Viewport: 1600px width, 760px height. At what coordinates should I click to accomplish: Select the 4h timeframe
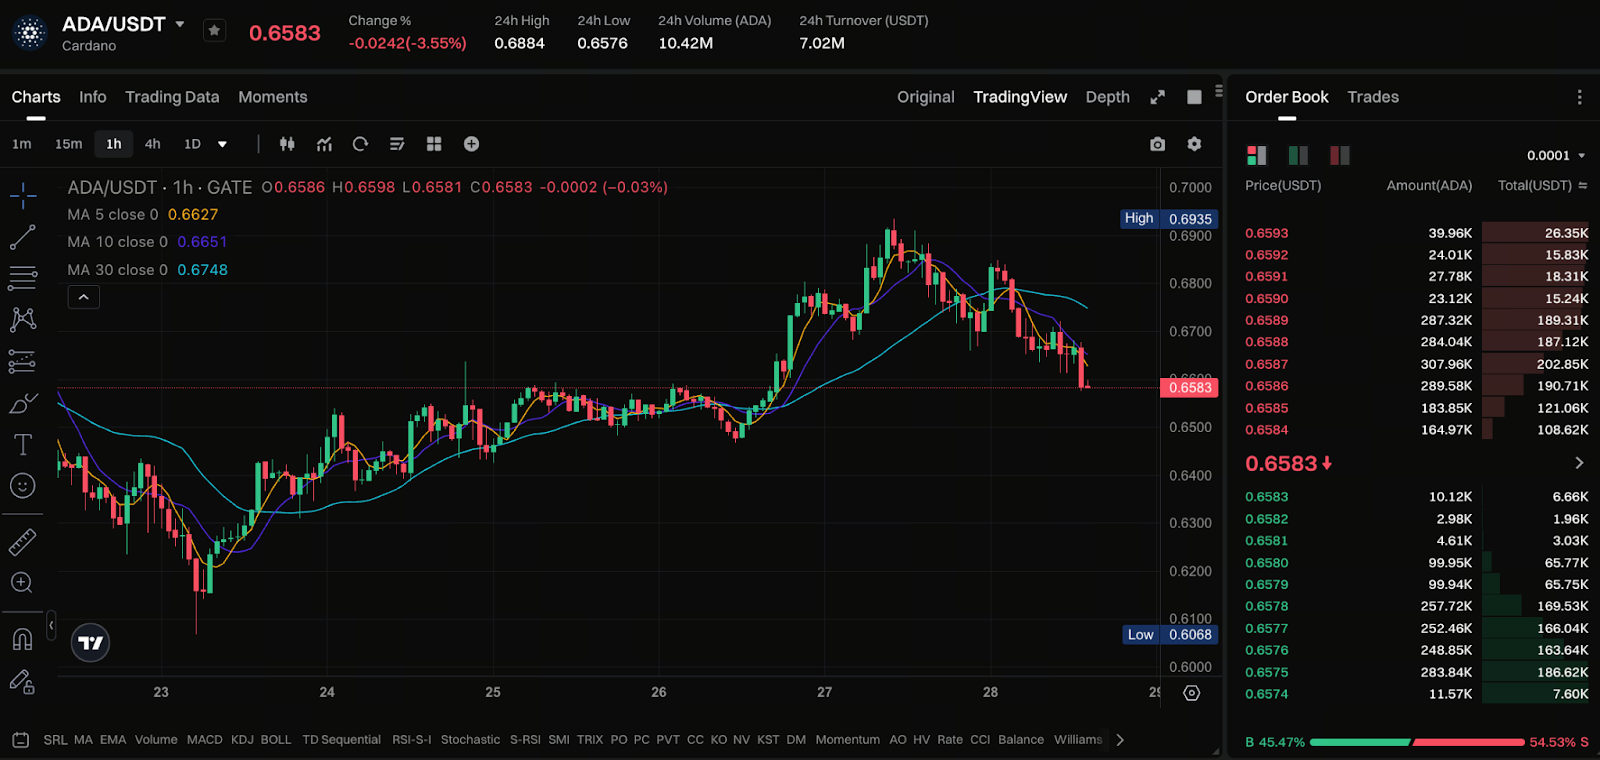pos(152,144)
